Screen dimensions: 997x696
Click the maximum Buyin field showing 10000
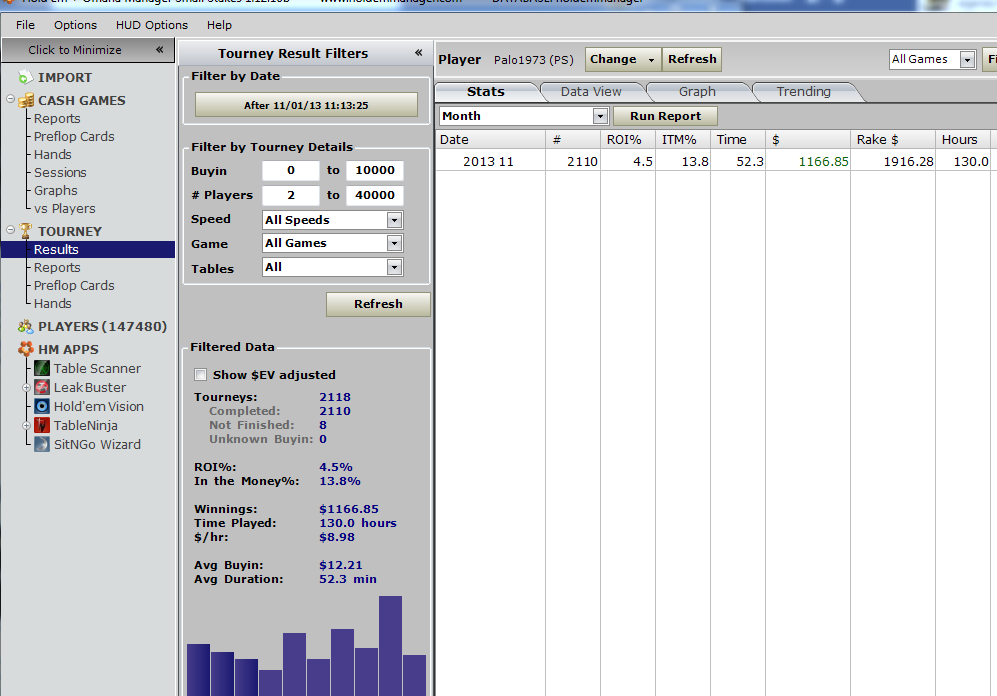point(375,170)
